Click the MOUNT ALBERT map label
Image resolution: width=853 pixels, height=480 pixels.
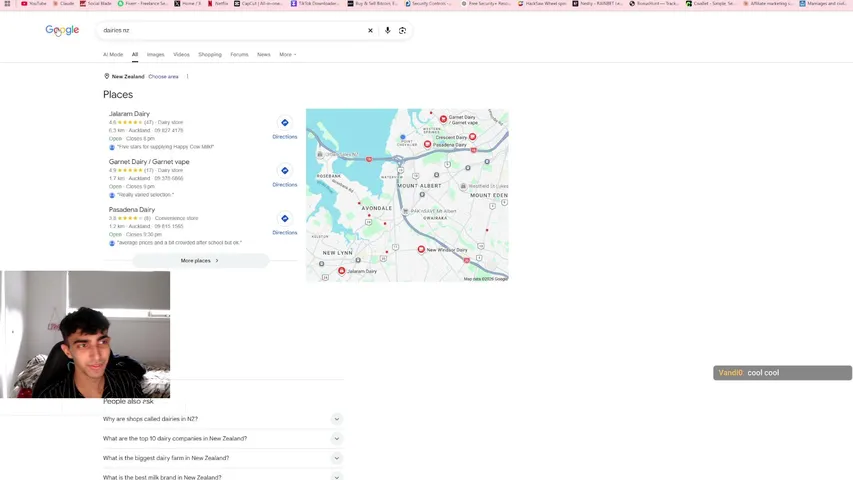[x=419, y=186]
